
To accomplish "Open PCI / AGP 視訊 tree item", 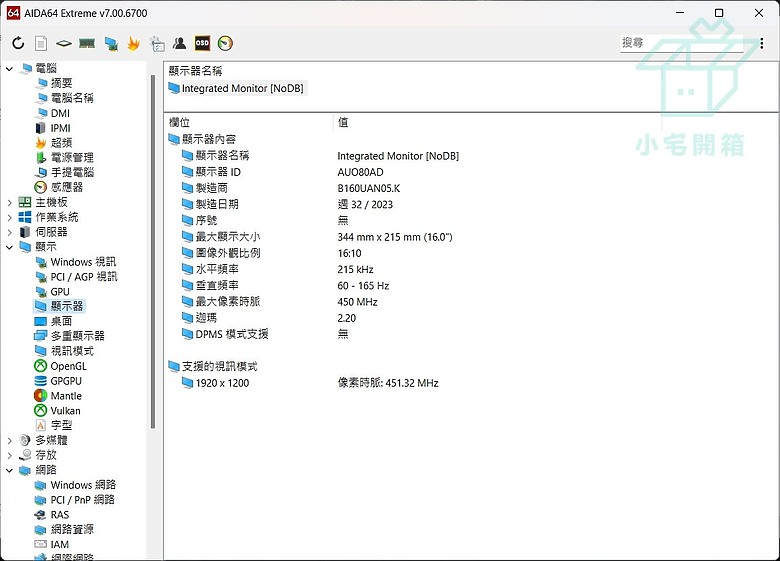I will click(77, 277).
